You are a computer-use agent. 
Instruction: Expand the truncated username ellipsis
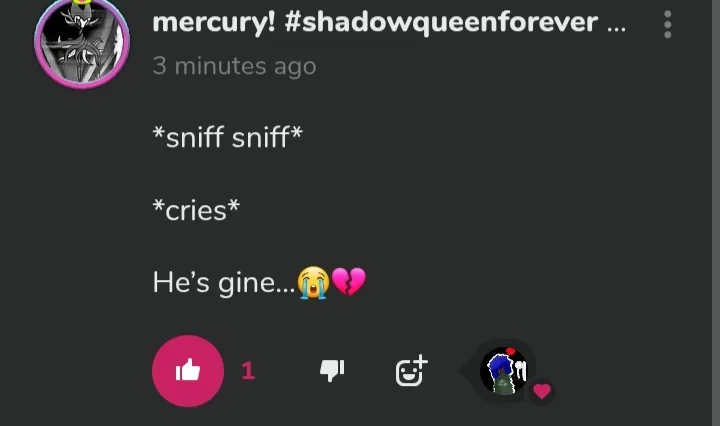(x=616, y=28)
